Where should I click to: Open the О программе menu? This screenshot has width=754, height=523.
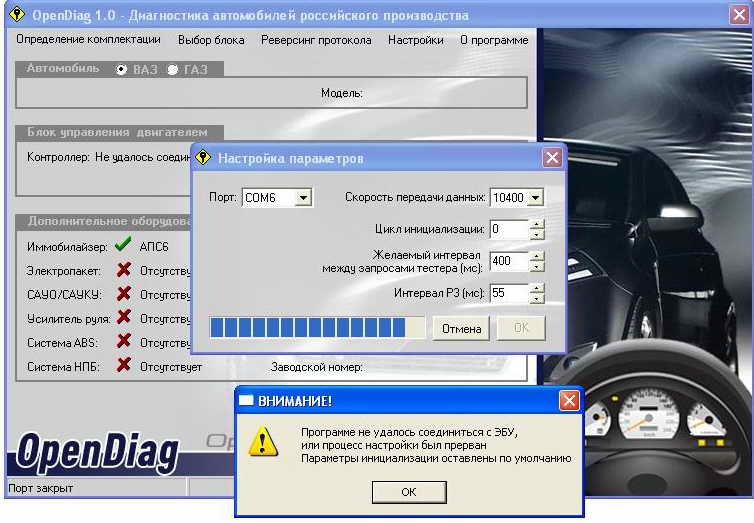[x=494, y=40]
